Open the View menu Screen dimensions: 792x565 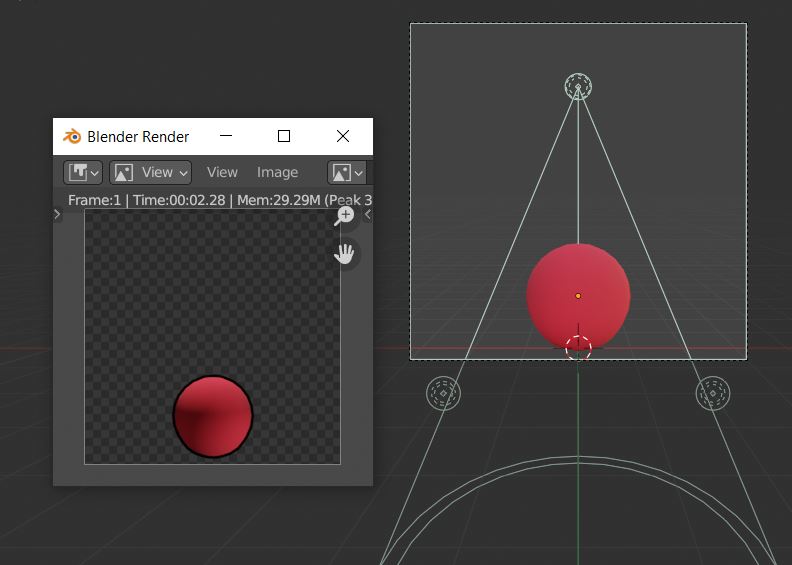pos(222,172)
